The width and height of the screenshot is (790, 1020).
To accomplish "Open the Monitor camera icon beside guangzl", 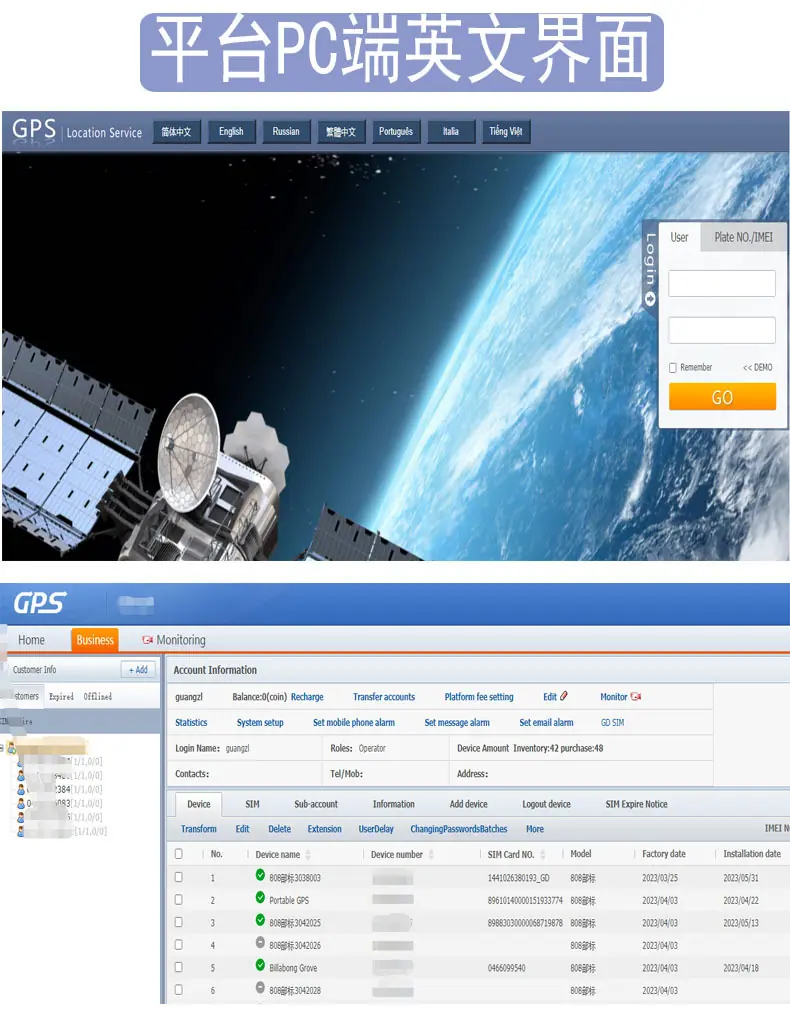I will (636, 696).
